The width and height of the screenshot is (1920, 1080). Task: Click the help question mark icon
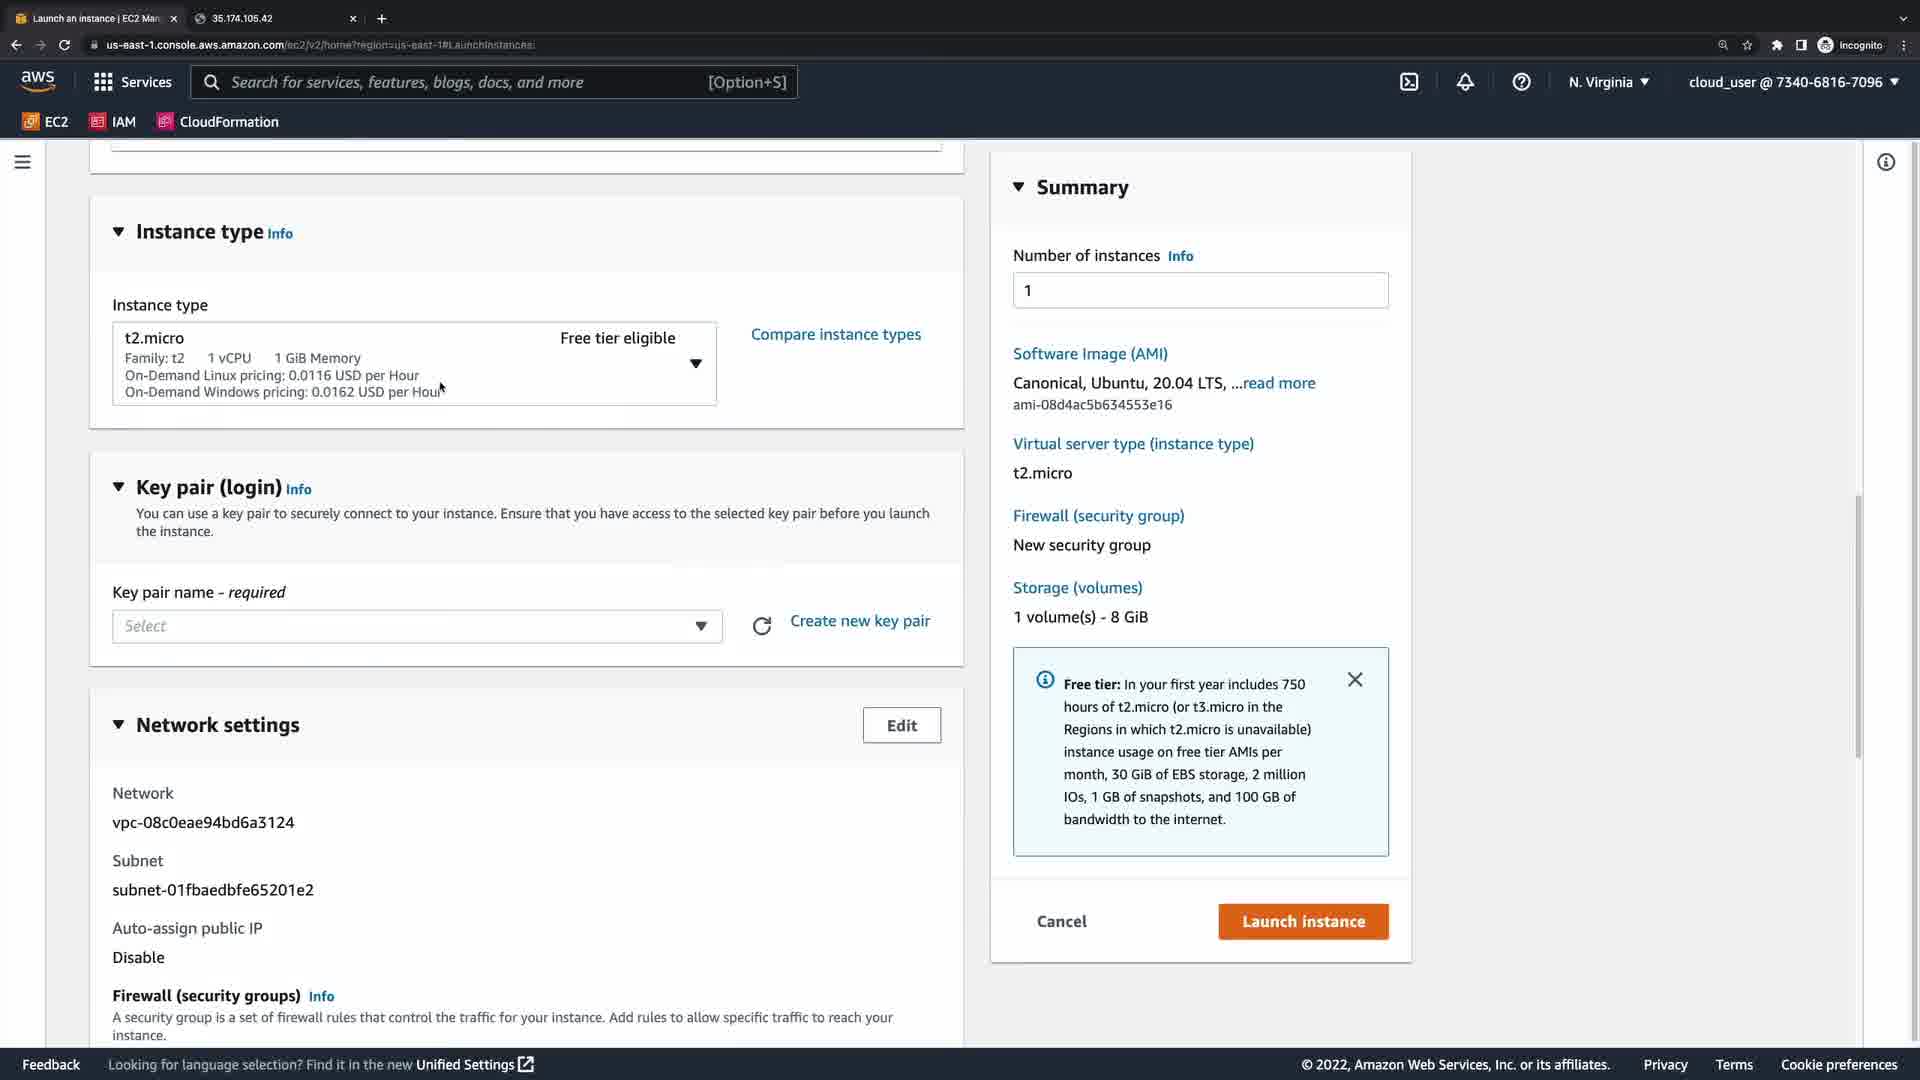[1521, 82]
